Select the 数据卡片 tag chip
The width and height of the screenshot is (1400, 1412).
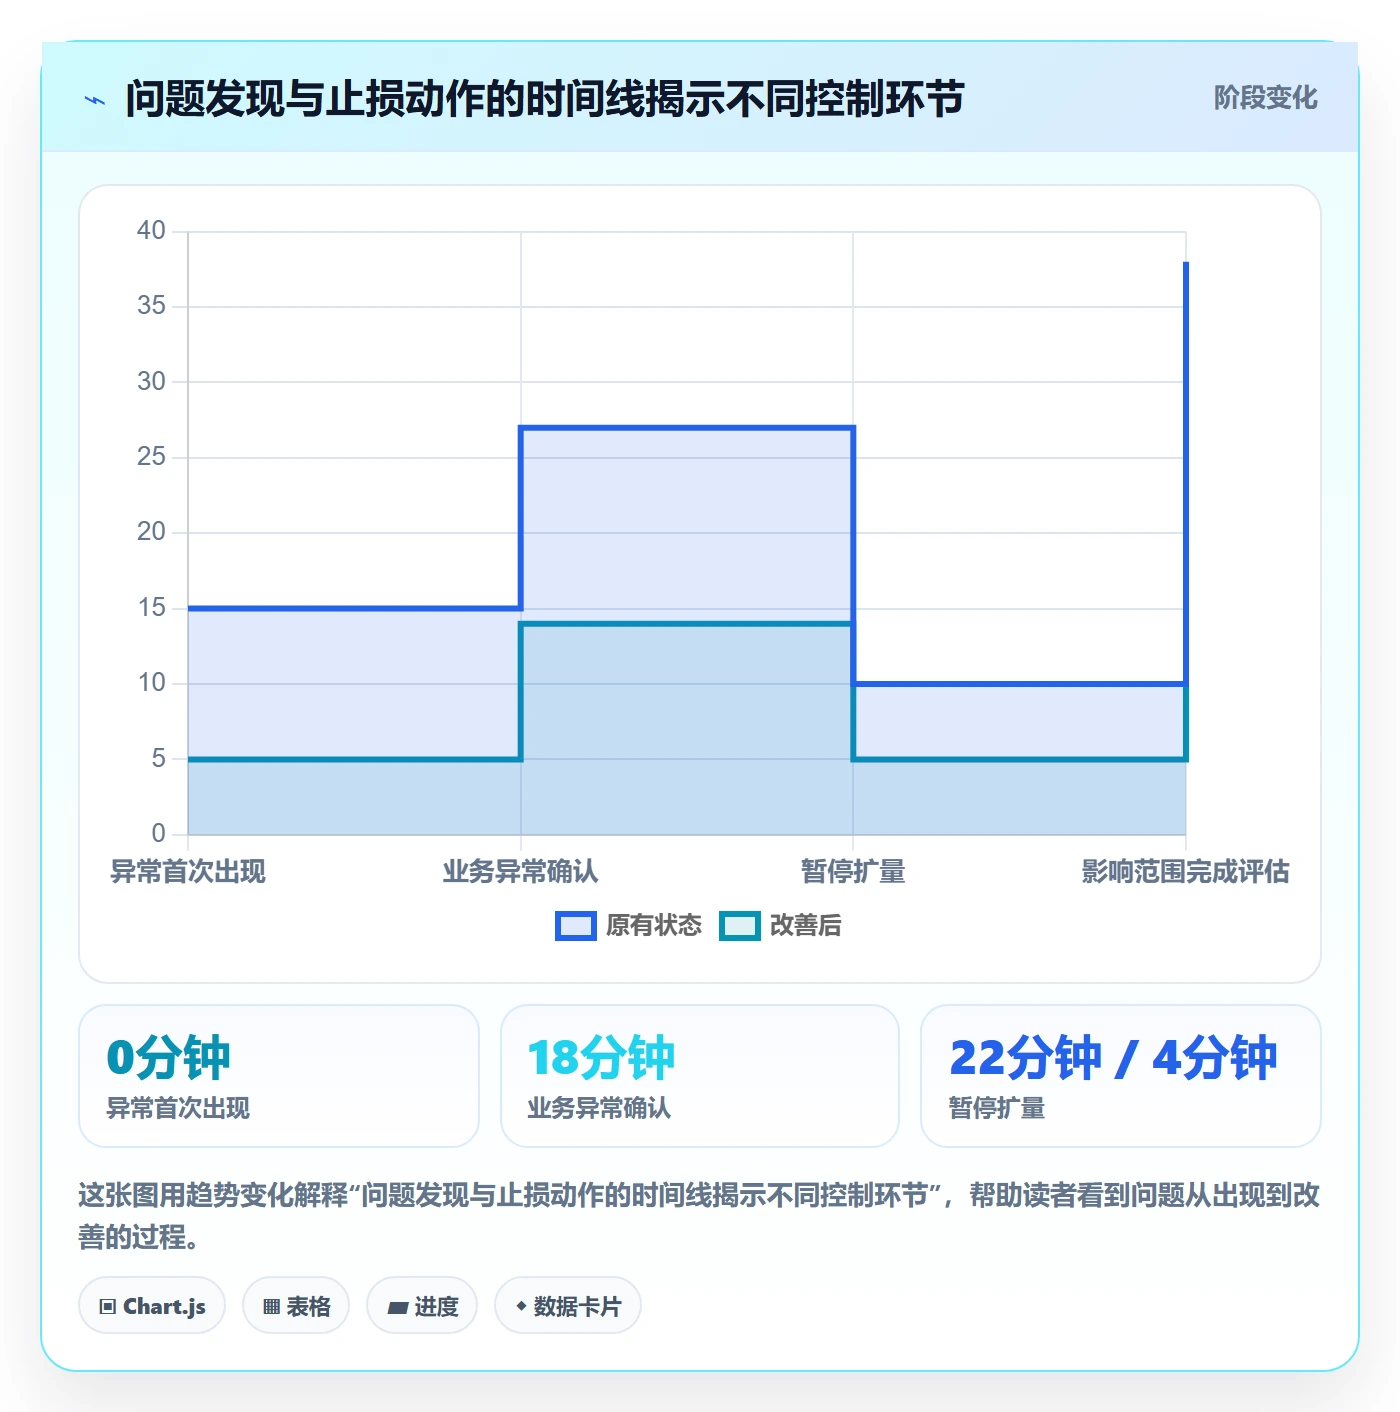coord(568,1306)
